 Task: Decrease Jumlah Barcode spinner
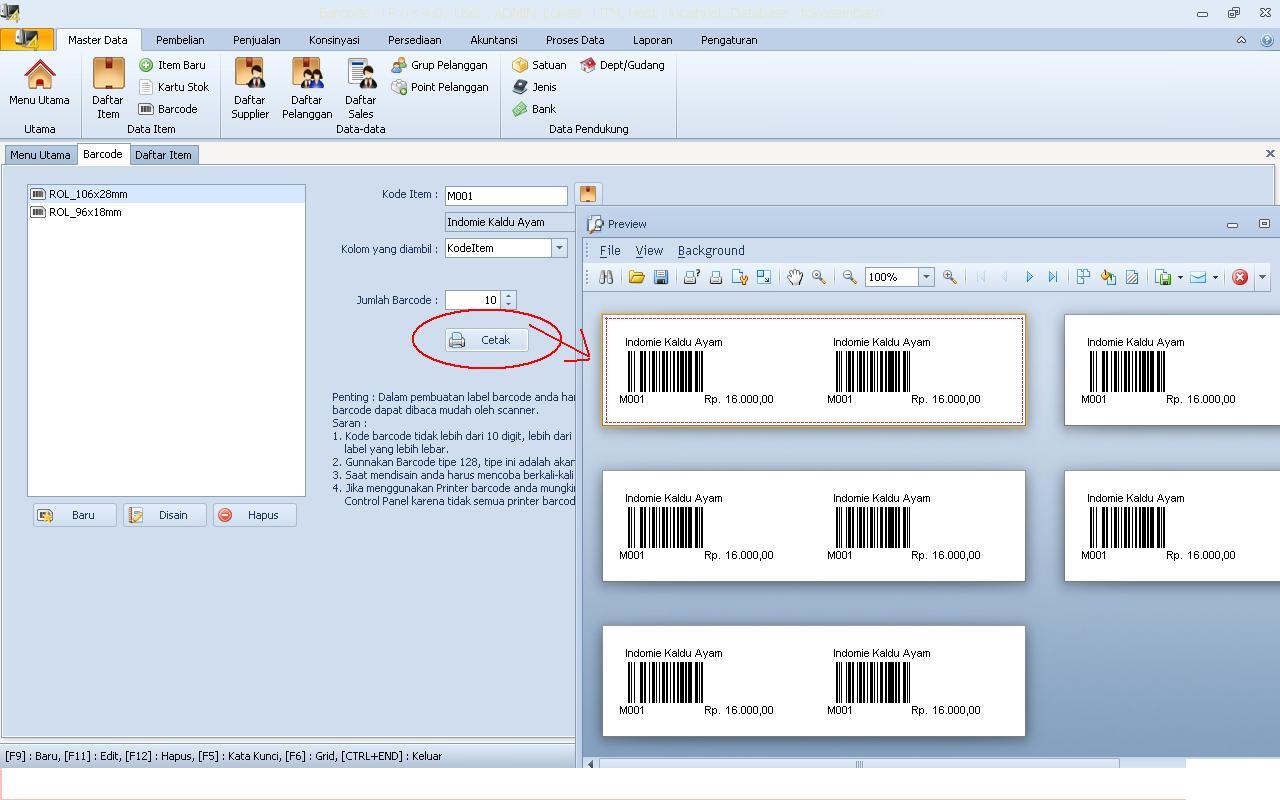click(509, 304)
